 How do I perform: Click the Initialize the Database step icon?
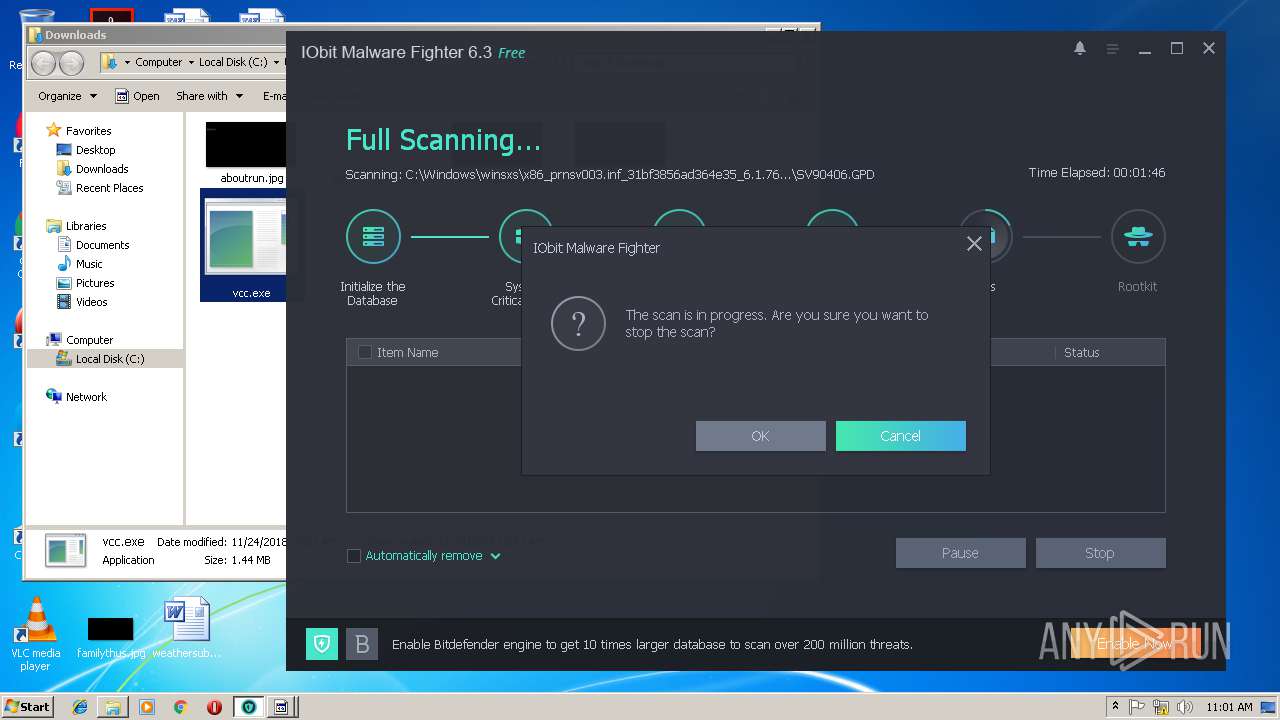(x=373, y=237)
